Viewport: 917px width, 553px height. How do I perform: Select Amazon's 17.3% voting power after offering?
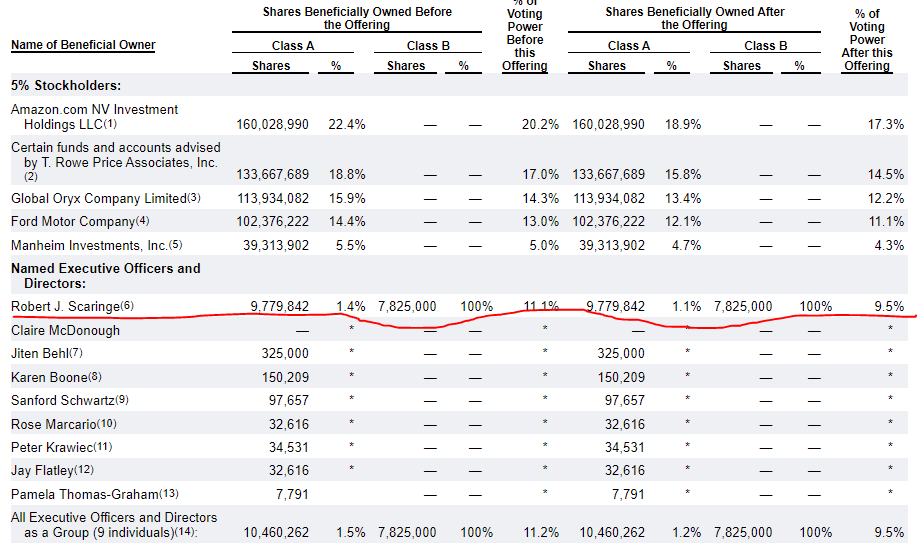[885, 125]
